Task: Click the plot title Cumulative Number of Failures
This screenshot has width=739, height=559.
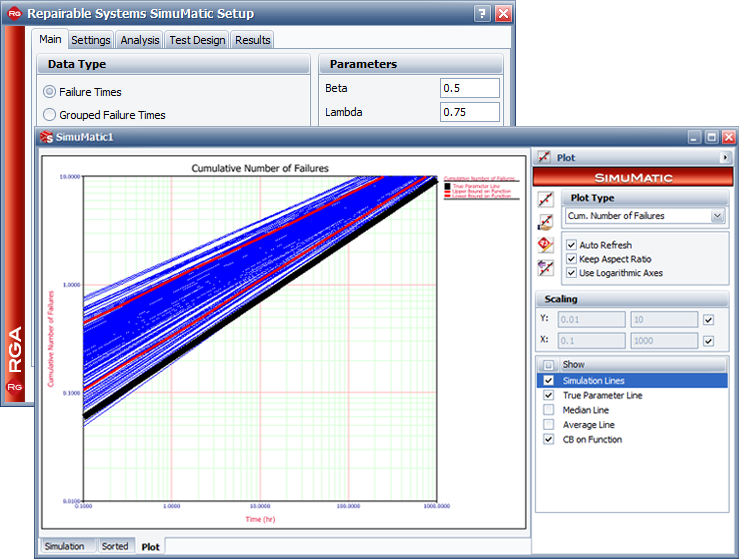Action: pyautogui.click(x=260, y=168)
